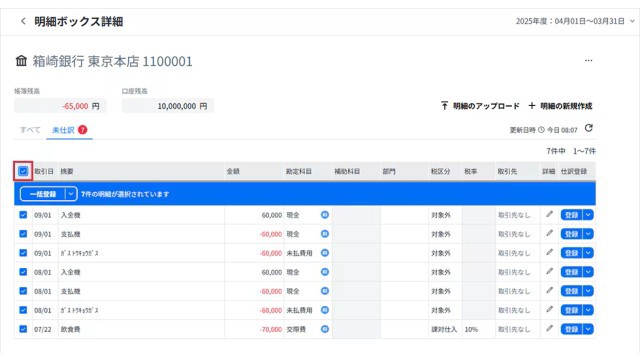
Task: Click 取引先なし in the 07/22 飲食費 row
Action: (514, 329)
